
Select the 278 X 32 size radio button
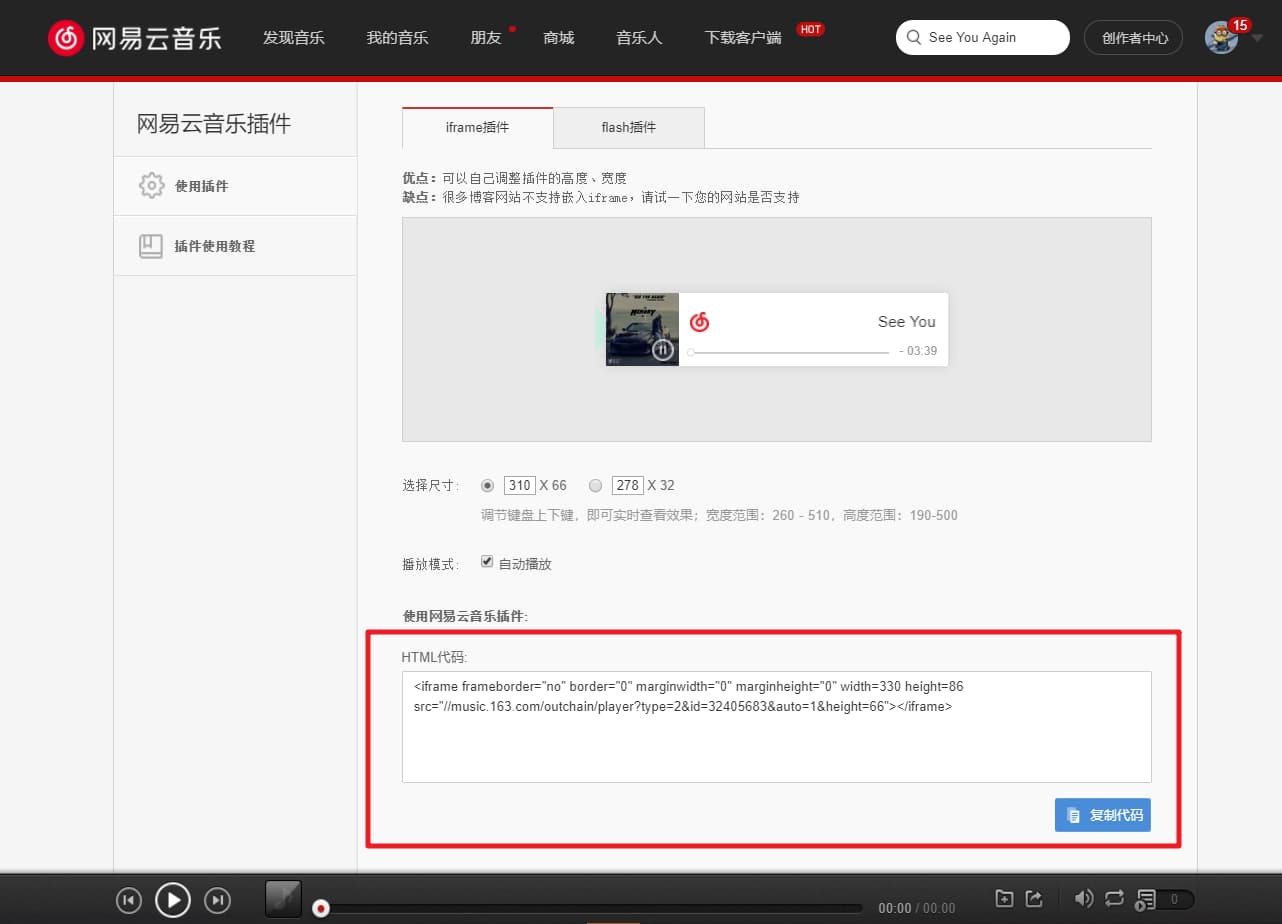coord(596,486)
